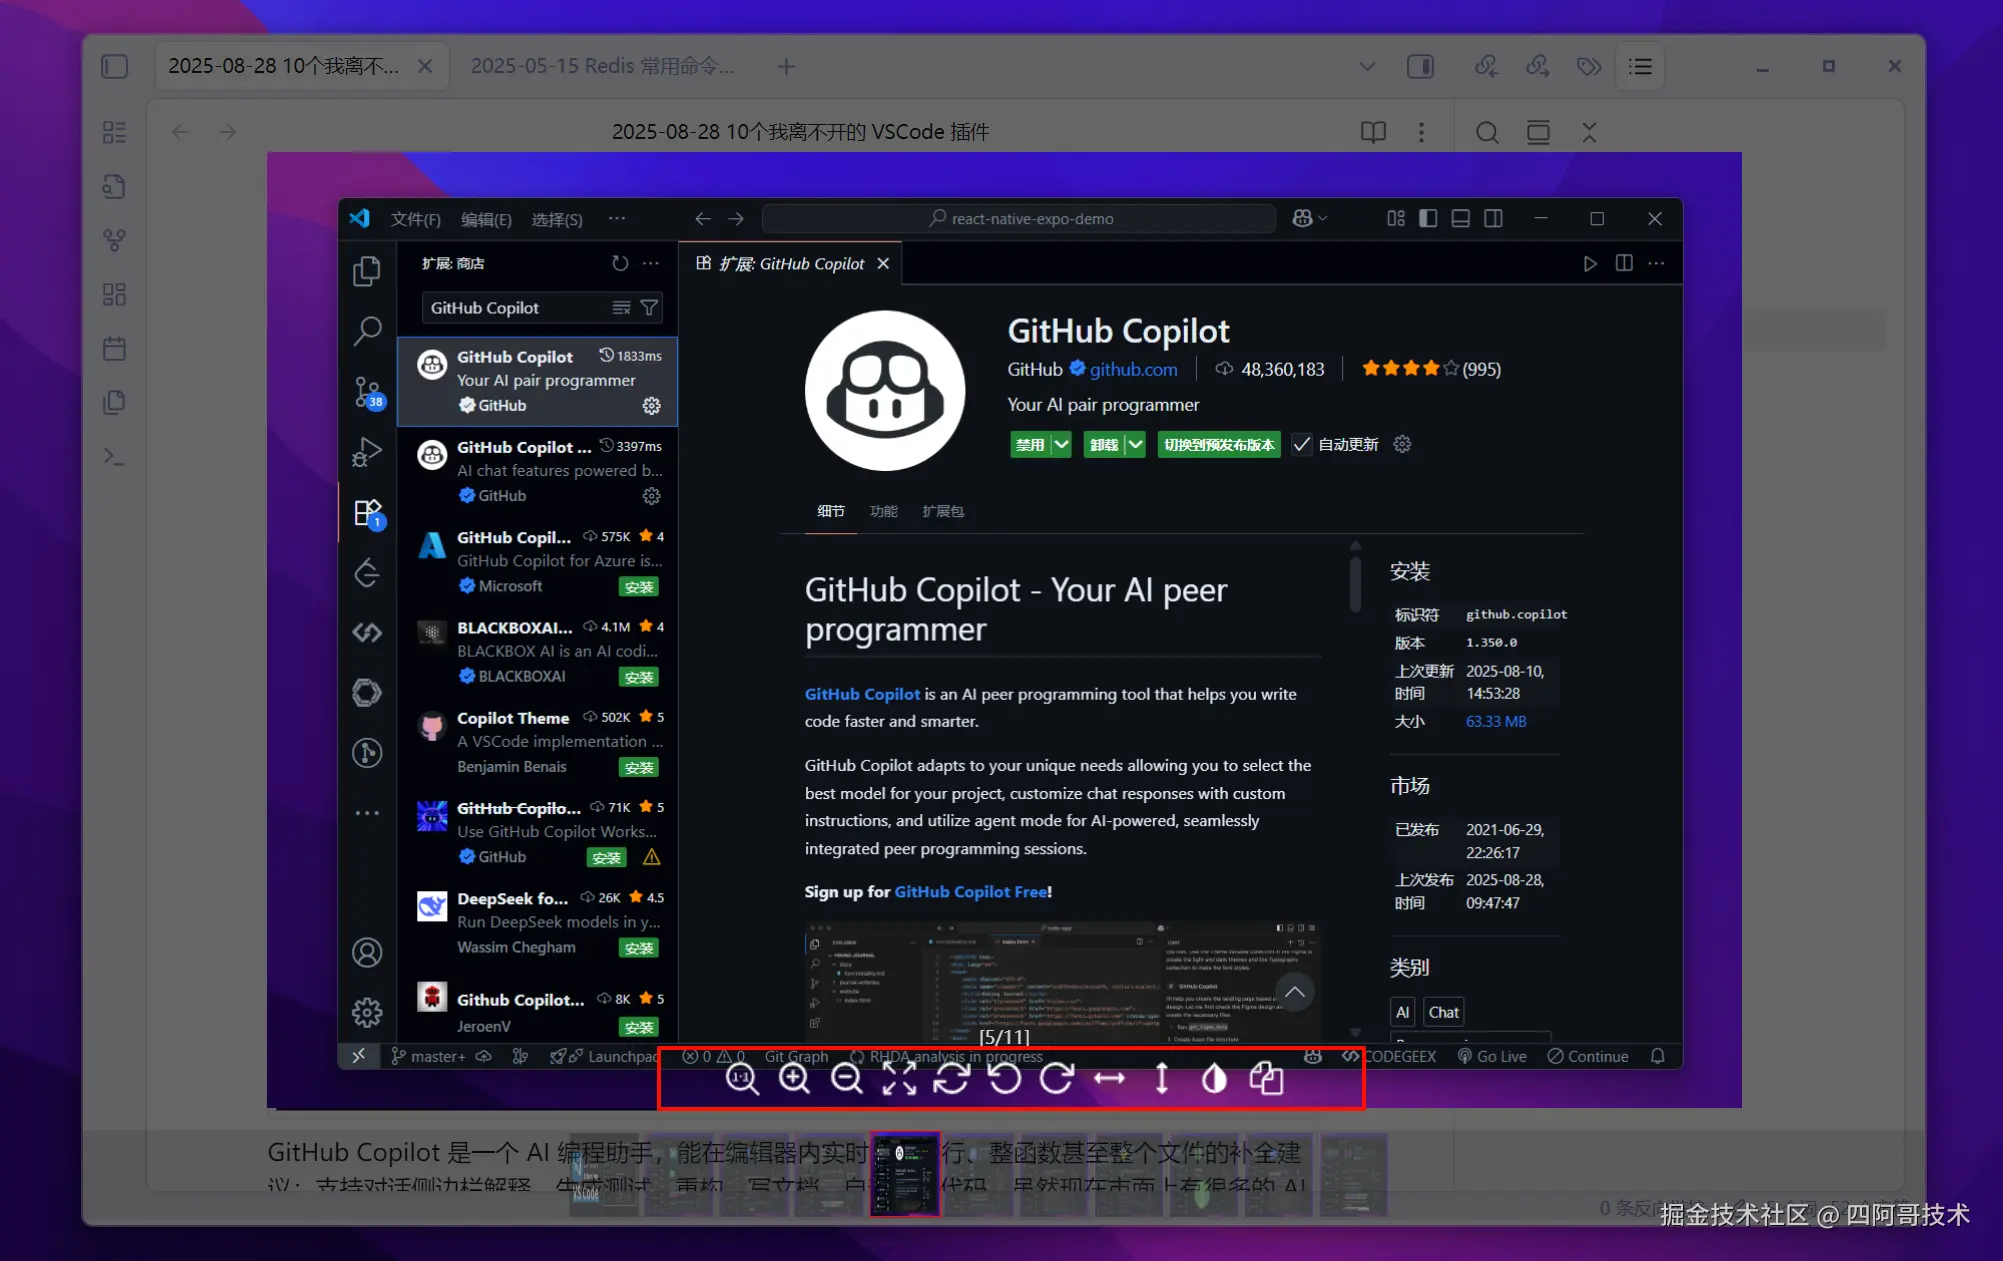
Task: Select the highlighted gallery thumbnail
Action: coord(905,1174)
